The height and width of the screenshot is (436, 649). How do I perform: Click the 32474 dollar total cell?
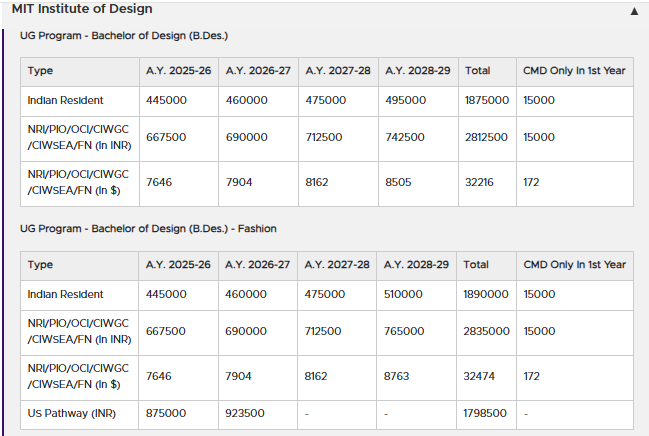[x=479, y=377]
